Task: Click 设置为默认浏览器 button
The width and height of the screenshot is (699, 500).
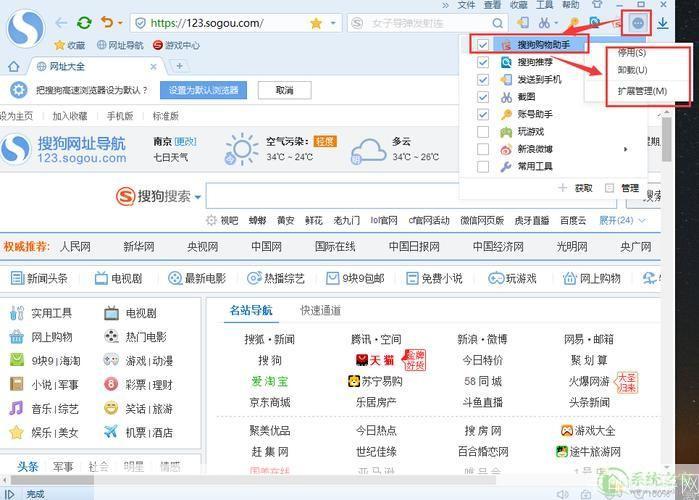Action: [x=203, y=90]
